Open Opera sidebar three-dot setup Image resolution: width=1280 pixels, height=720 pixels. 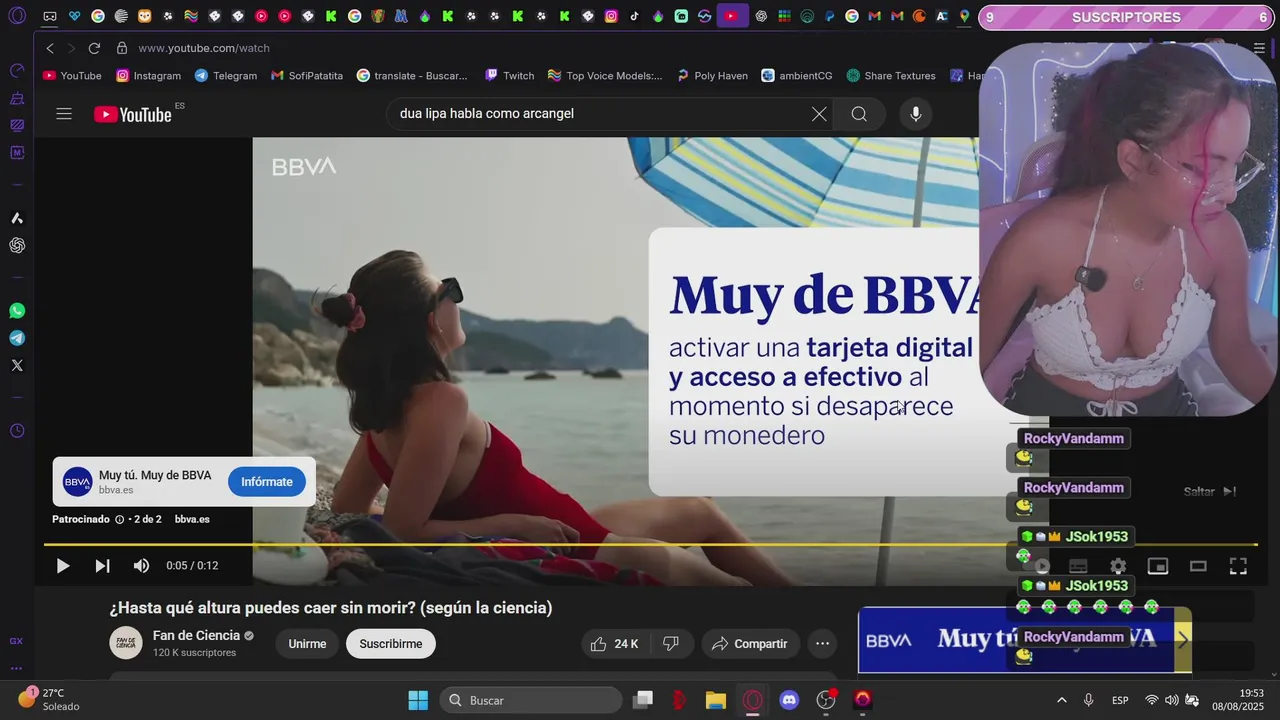click(17, 668)
